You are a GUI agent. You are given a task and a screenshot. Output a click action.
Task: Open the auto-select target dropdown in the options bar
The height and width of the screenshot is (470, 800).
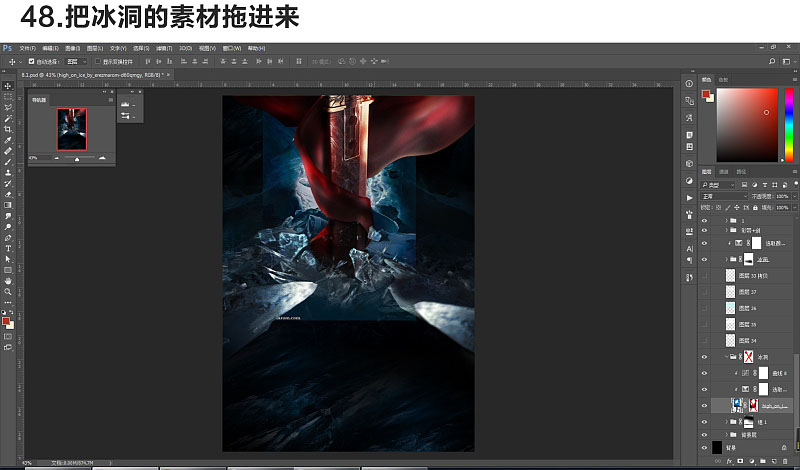coord(77,61)
